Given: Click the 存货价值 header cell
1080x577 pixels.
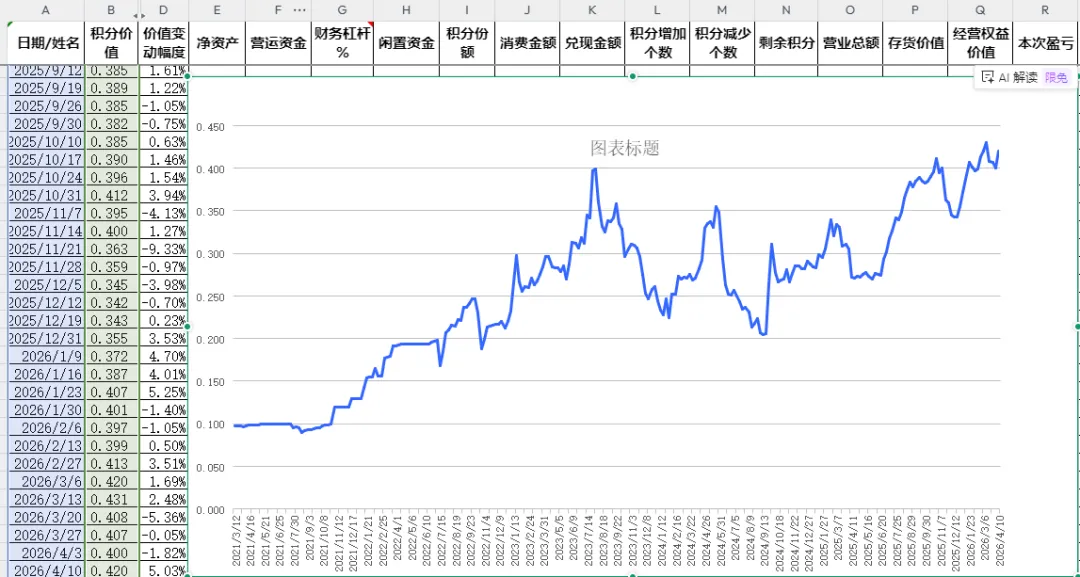Looking at the screenshot, I should (x=915, y=43).
